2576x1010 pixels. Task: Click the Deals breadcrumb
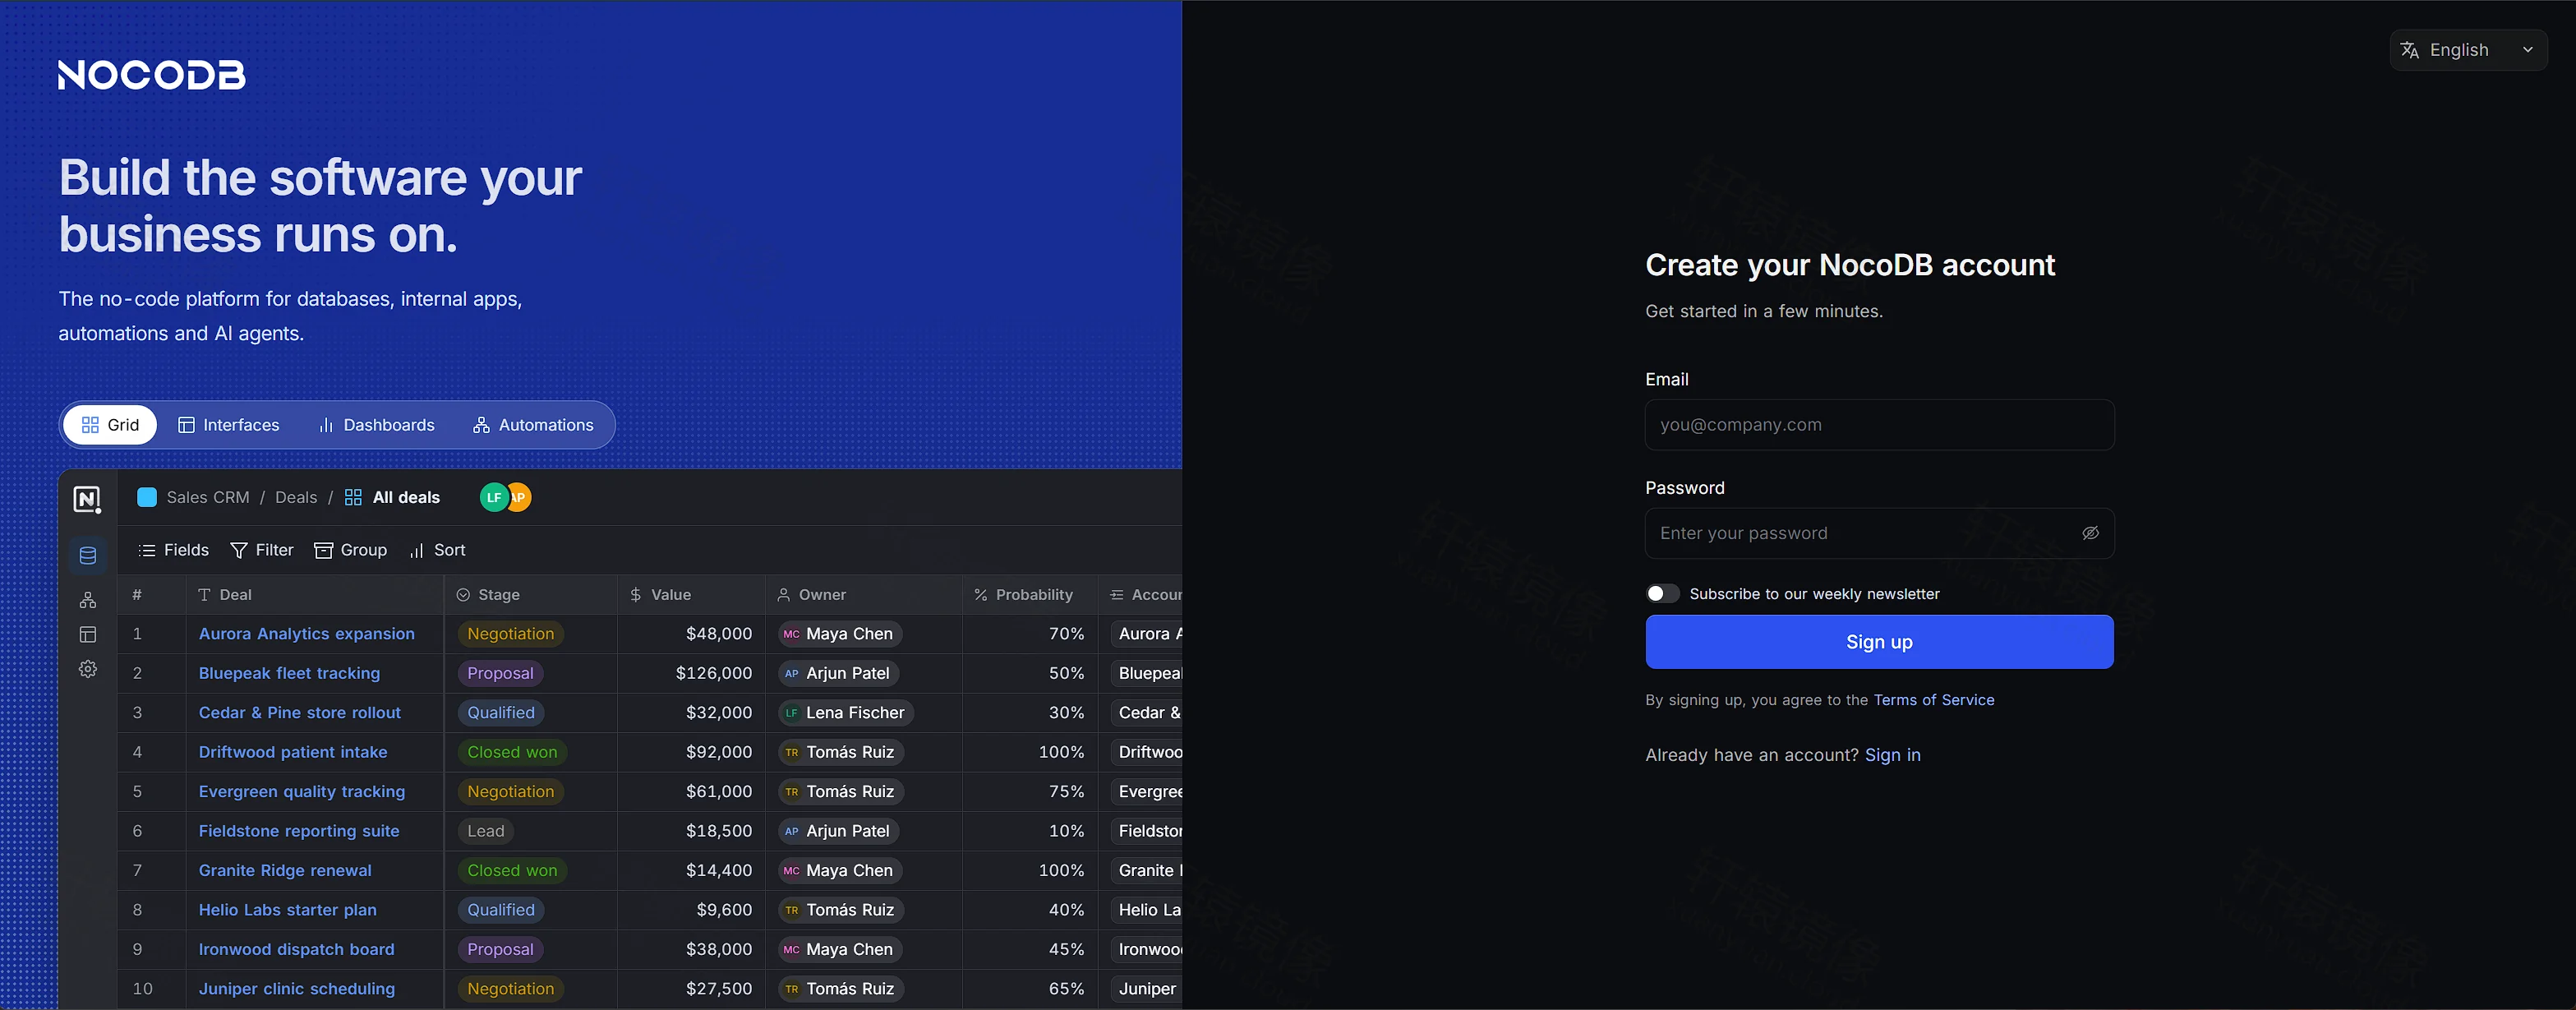pos(296,497)
